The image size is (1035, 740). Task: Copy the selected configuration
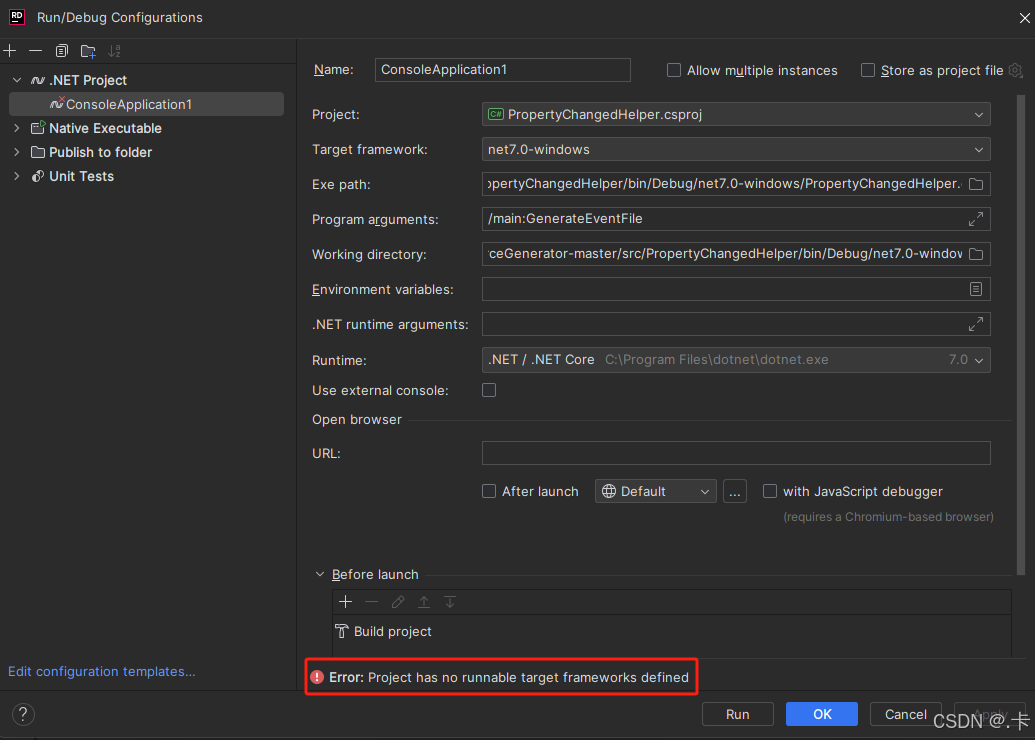61,51
